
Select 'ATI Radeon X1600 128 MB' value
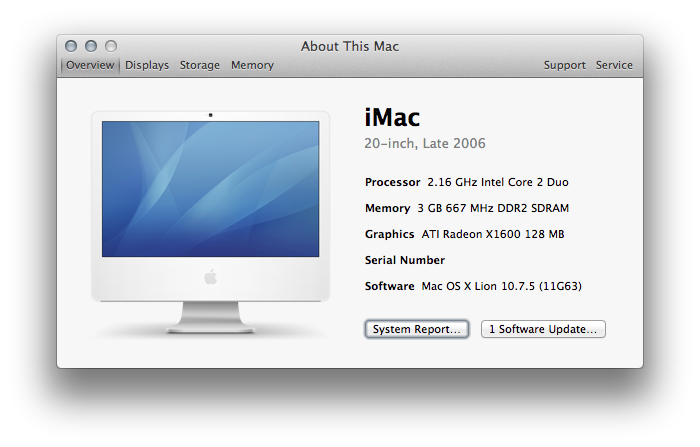[493, 234]
